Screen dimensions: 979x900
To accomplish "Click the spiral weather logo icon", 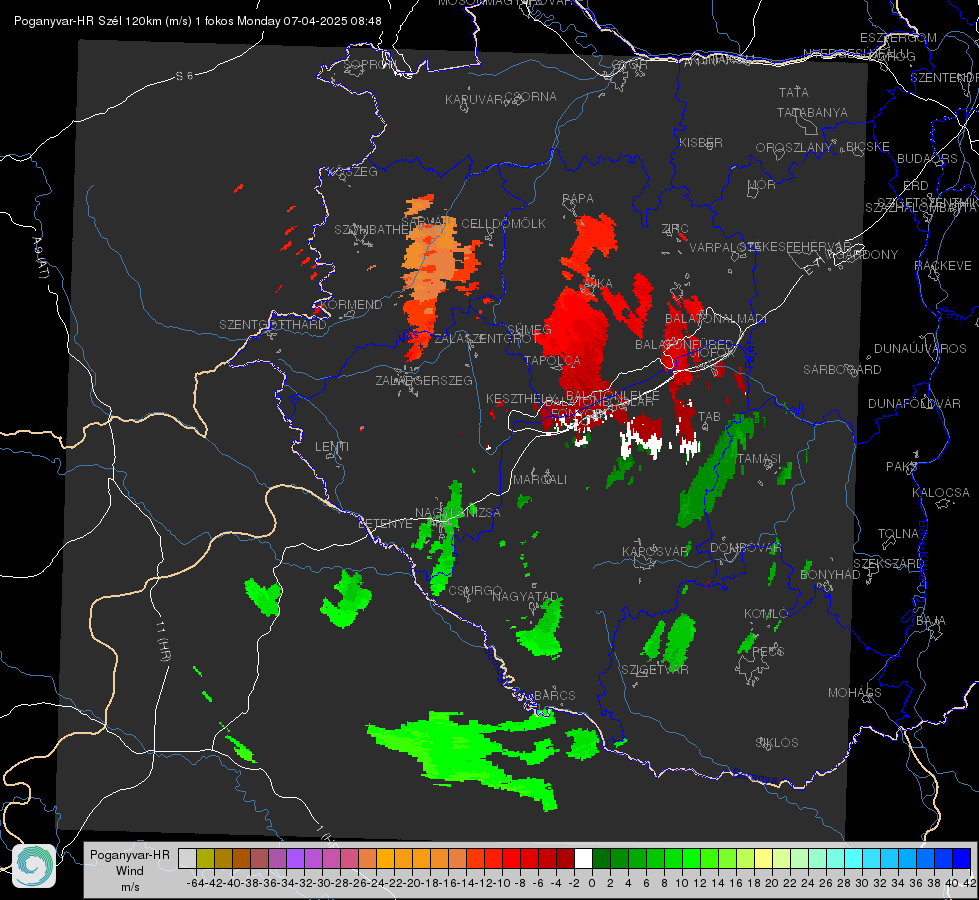I will click(x=34, y=866).
